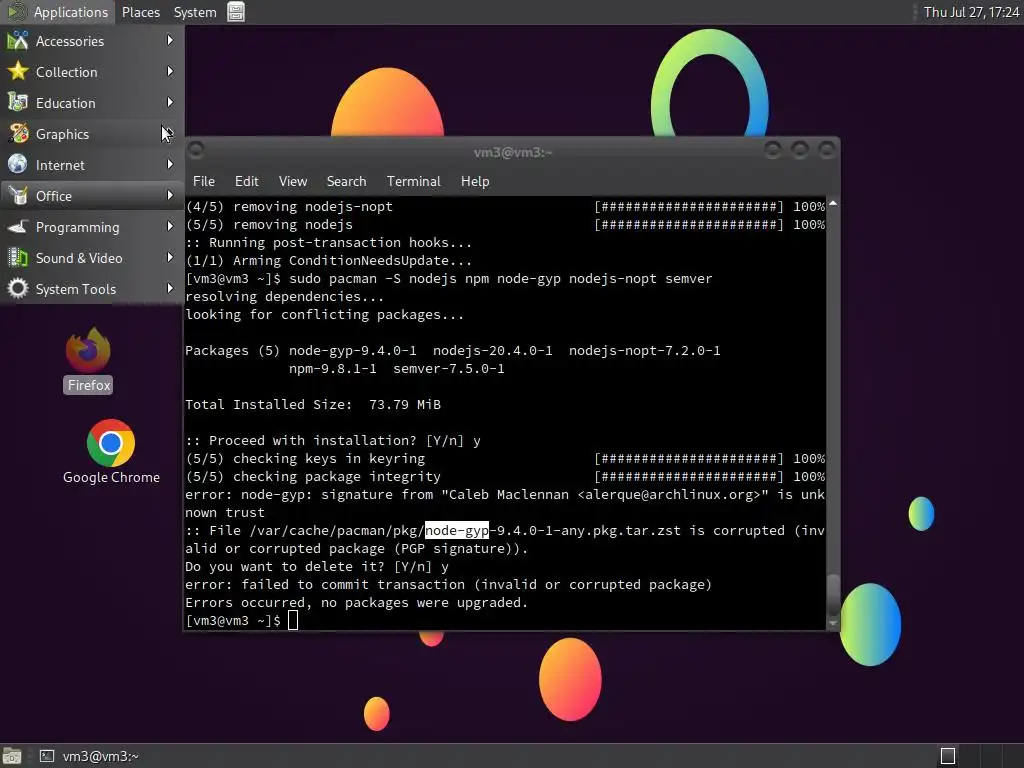Select the Graphics menu entry
The height and width of the screenshot is (768, 1024).
[92, 133]
